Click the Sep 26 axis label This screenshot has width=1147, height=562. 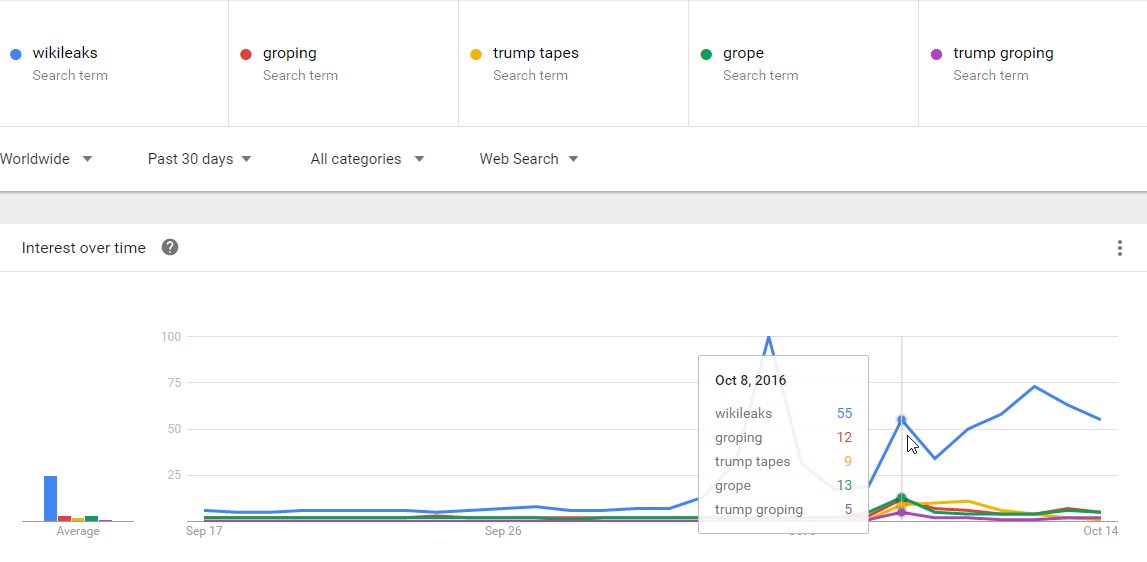tap(503, 531)
